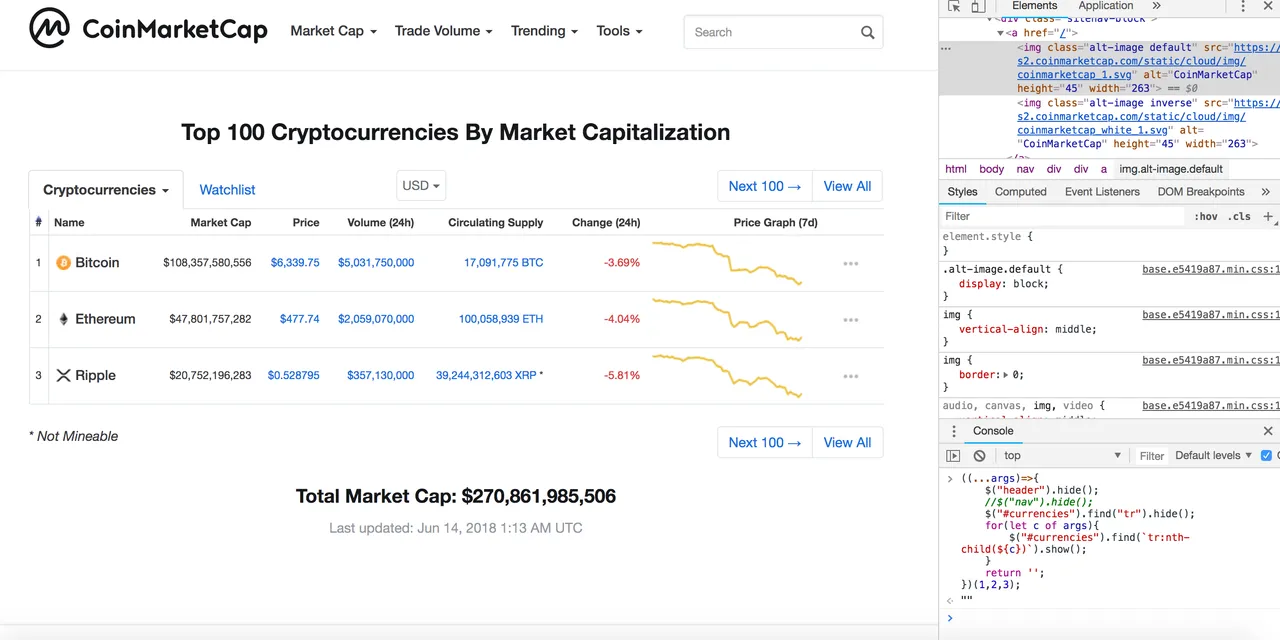1280x640 pixels.
Task: Click the bottom View All button
Action: [x=847, y=442]
